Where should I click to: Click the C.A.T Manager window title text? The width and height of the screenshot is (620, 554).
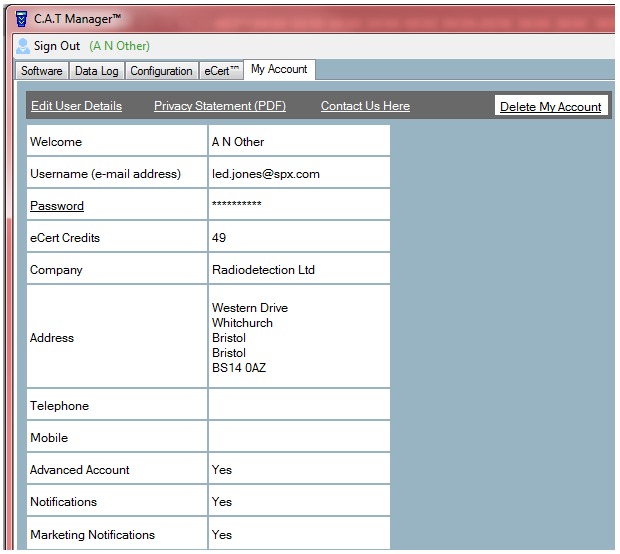78,19
